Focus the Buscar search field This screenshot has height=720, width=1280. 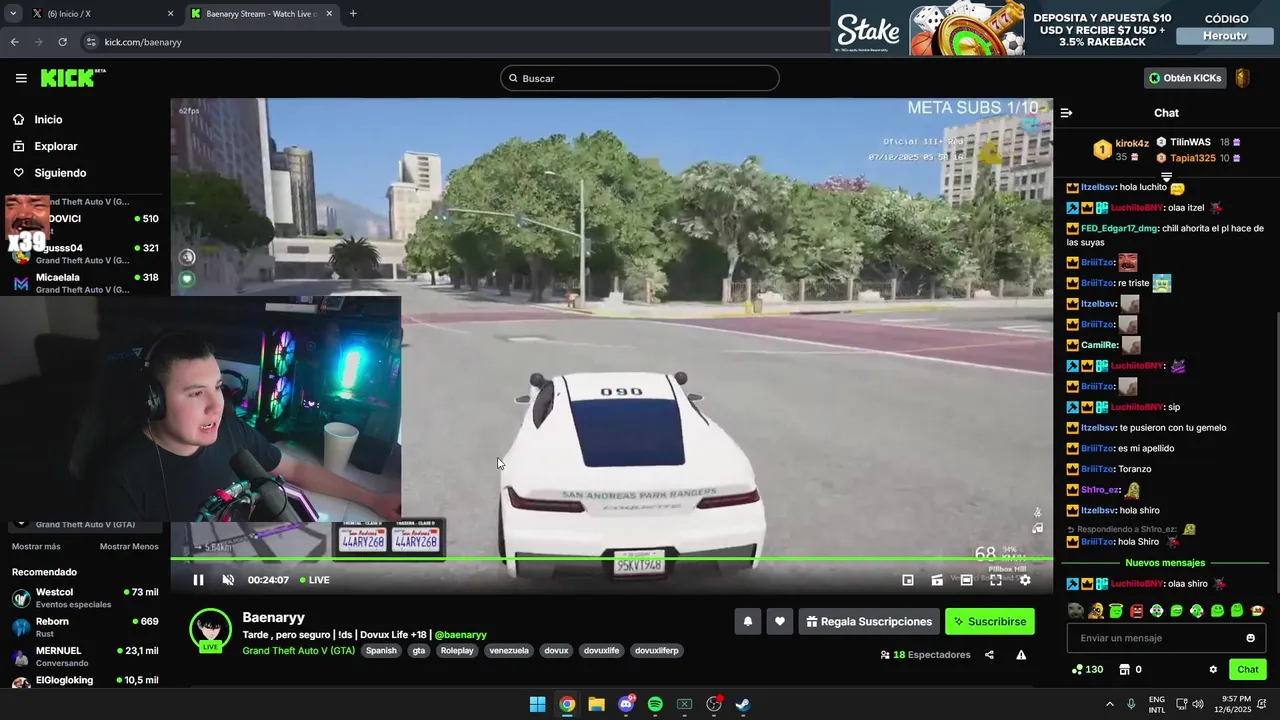[640, 78]
